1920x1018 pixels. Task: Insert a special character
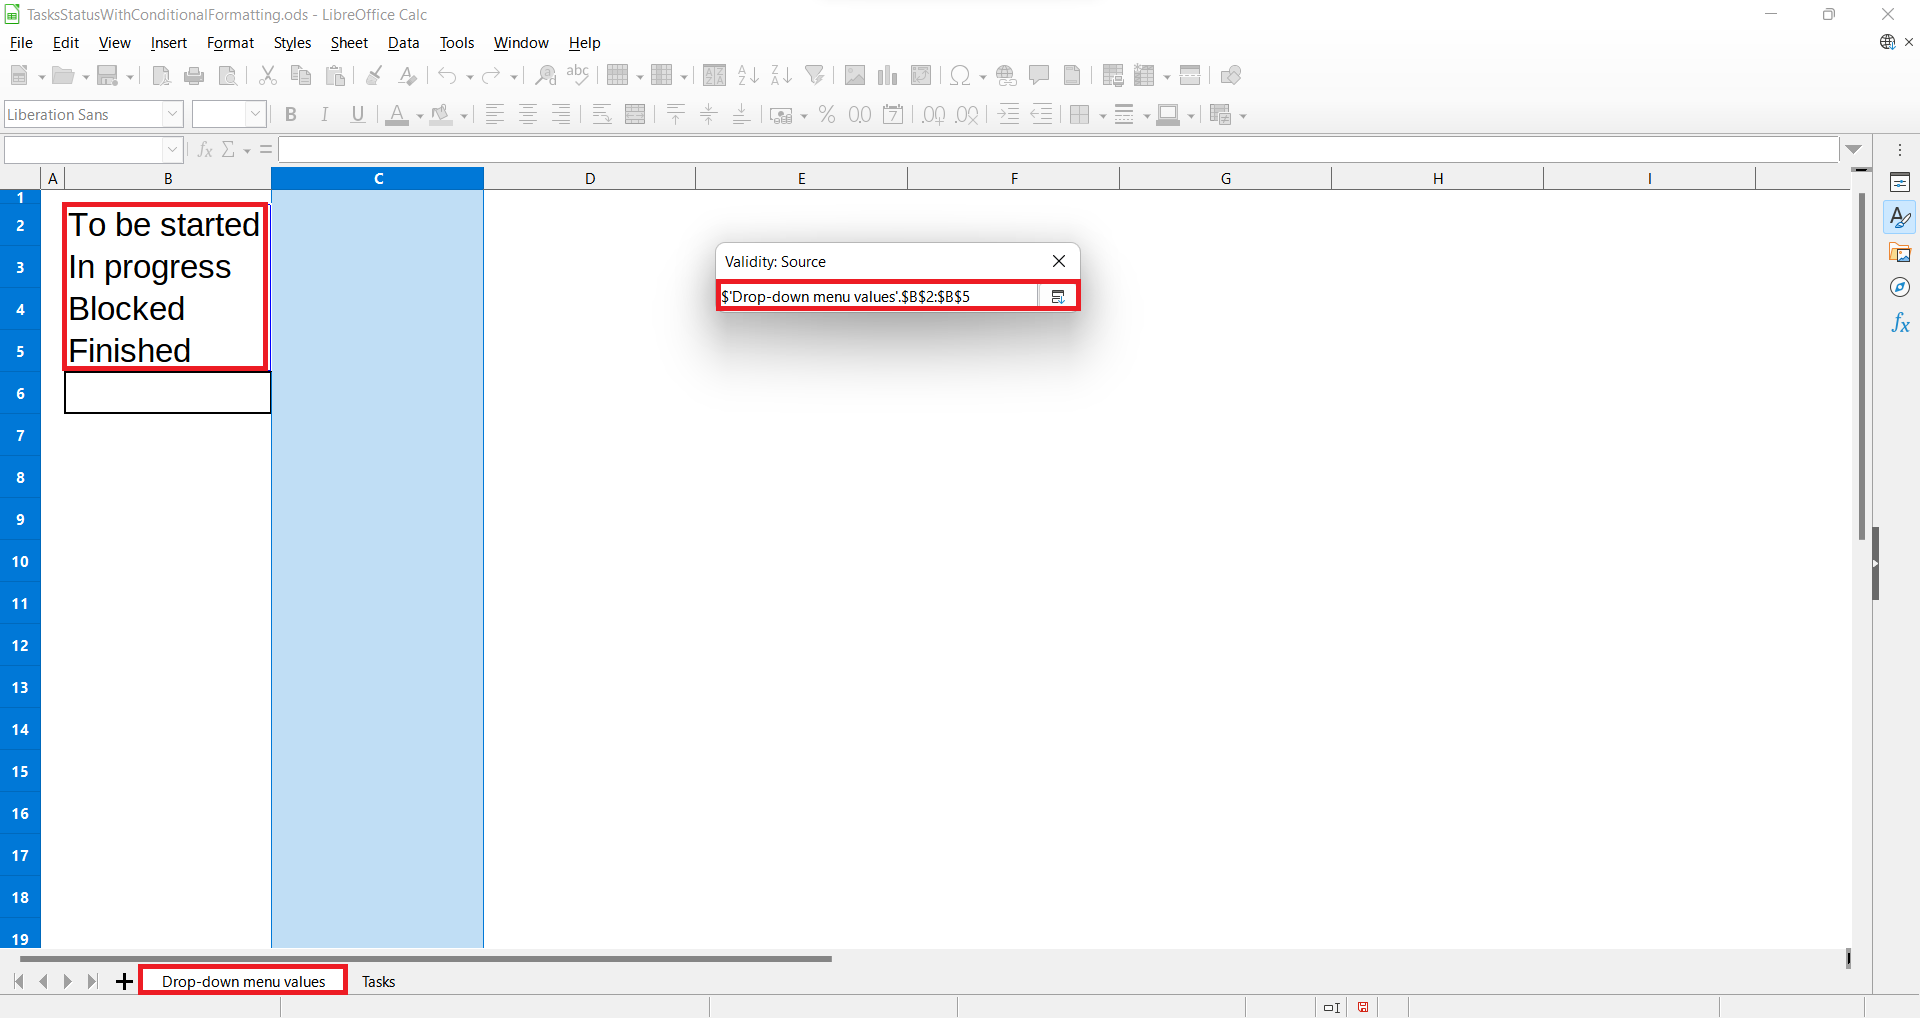(960, 75)
